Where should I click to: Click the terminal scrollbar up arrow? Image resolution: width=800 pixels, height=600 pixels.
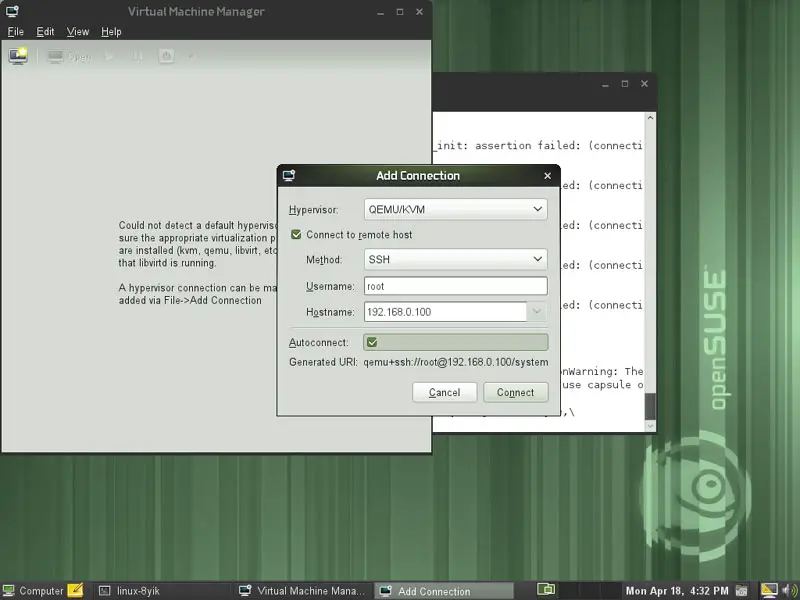[650, 118]
